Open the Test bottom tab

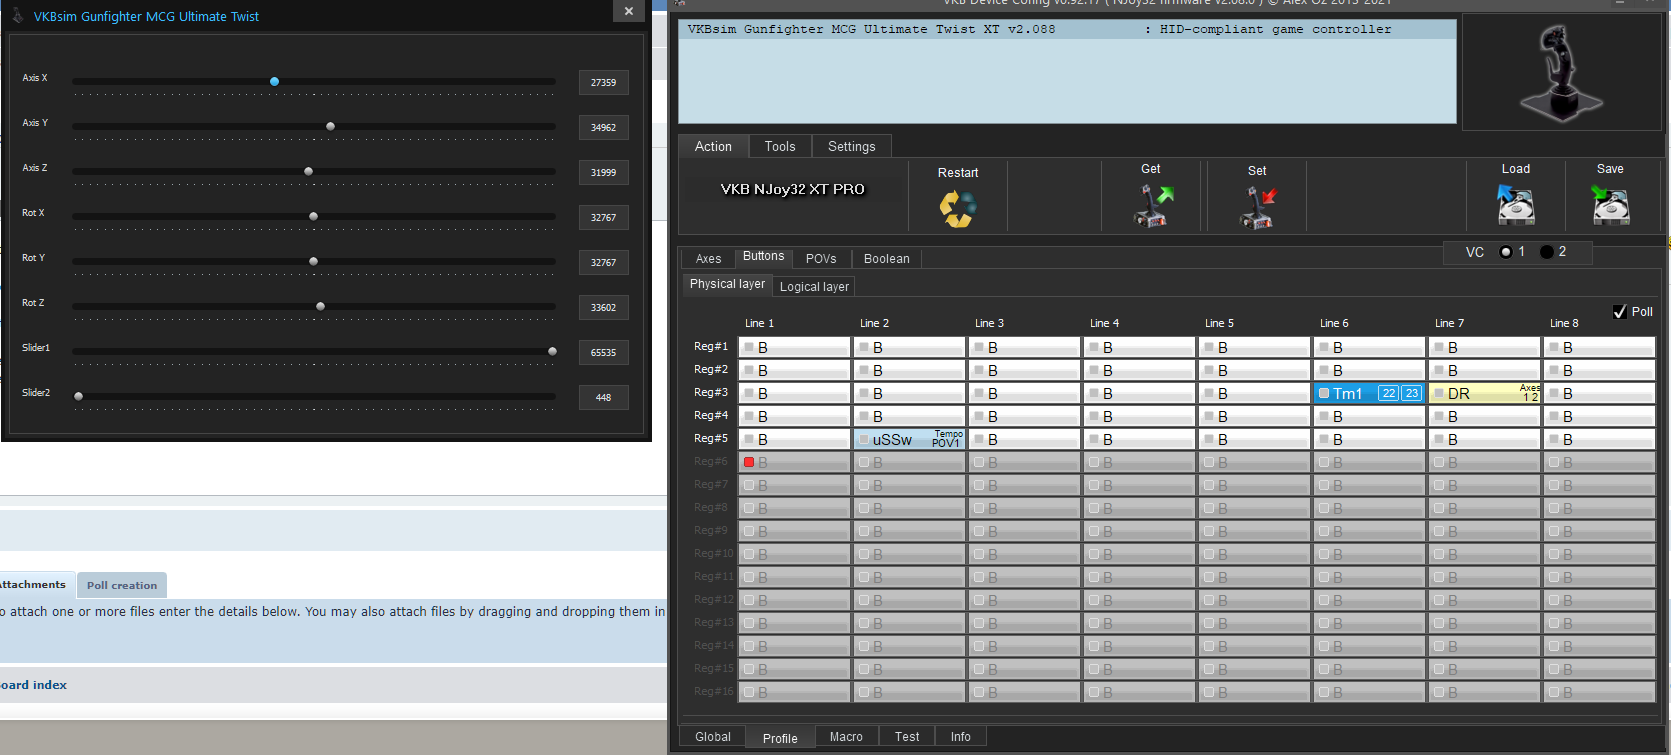[907, 737]
